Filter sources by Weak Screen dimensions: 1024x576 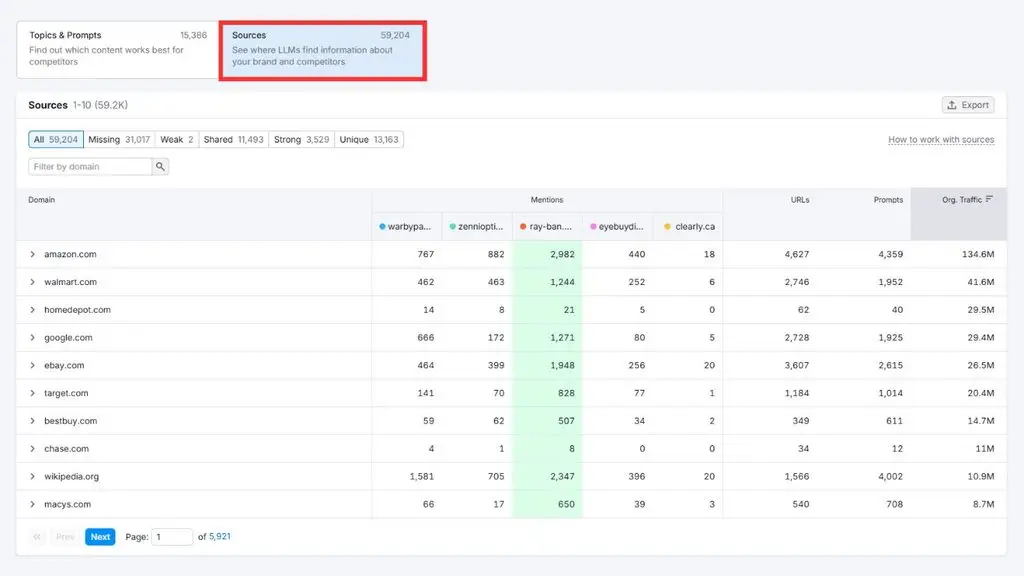pyautogui.click(x=177, y=140)
